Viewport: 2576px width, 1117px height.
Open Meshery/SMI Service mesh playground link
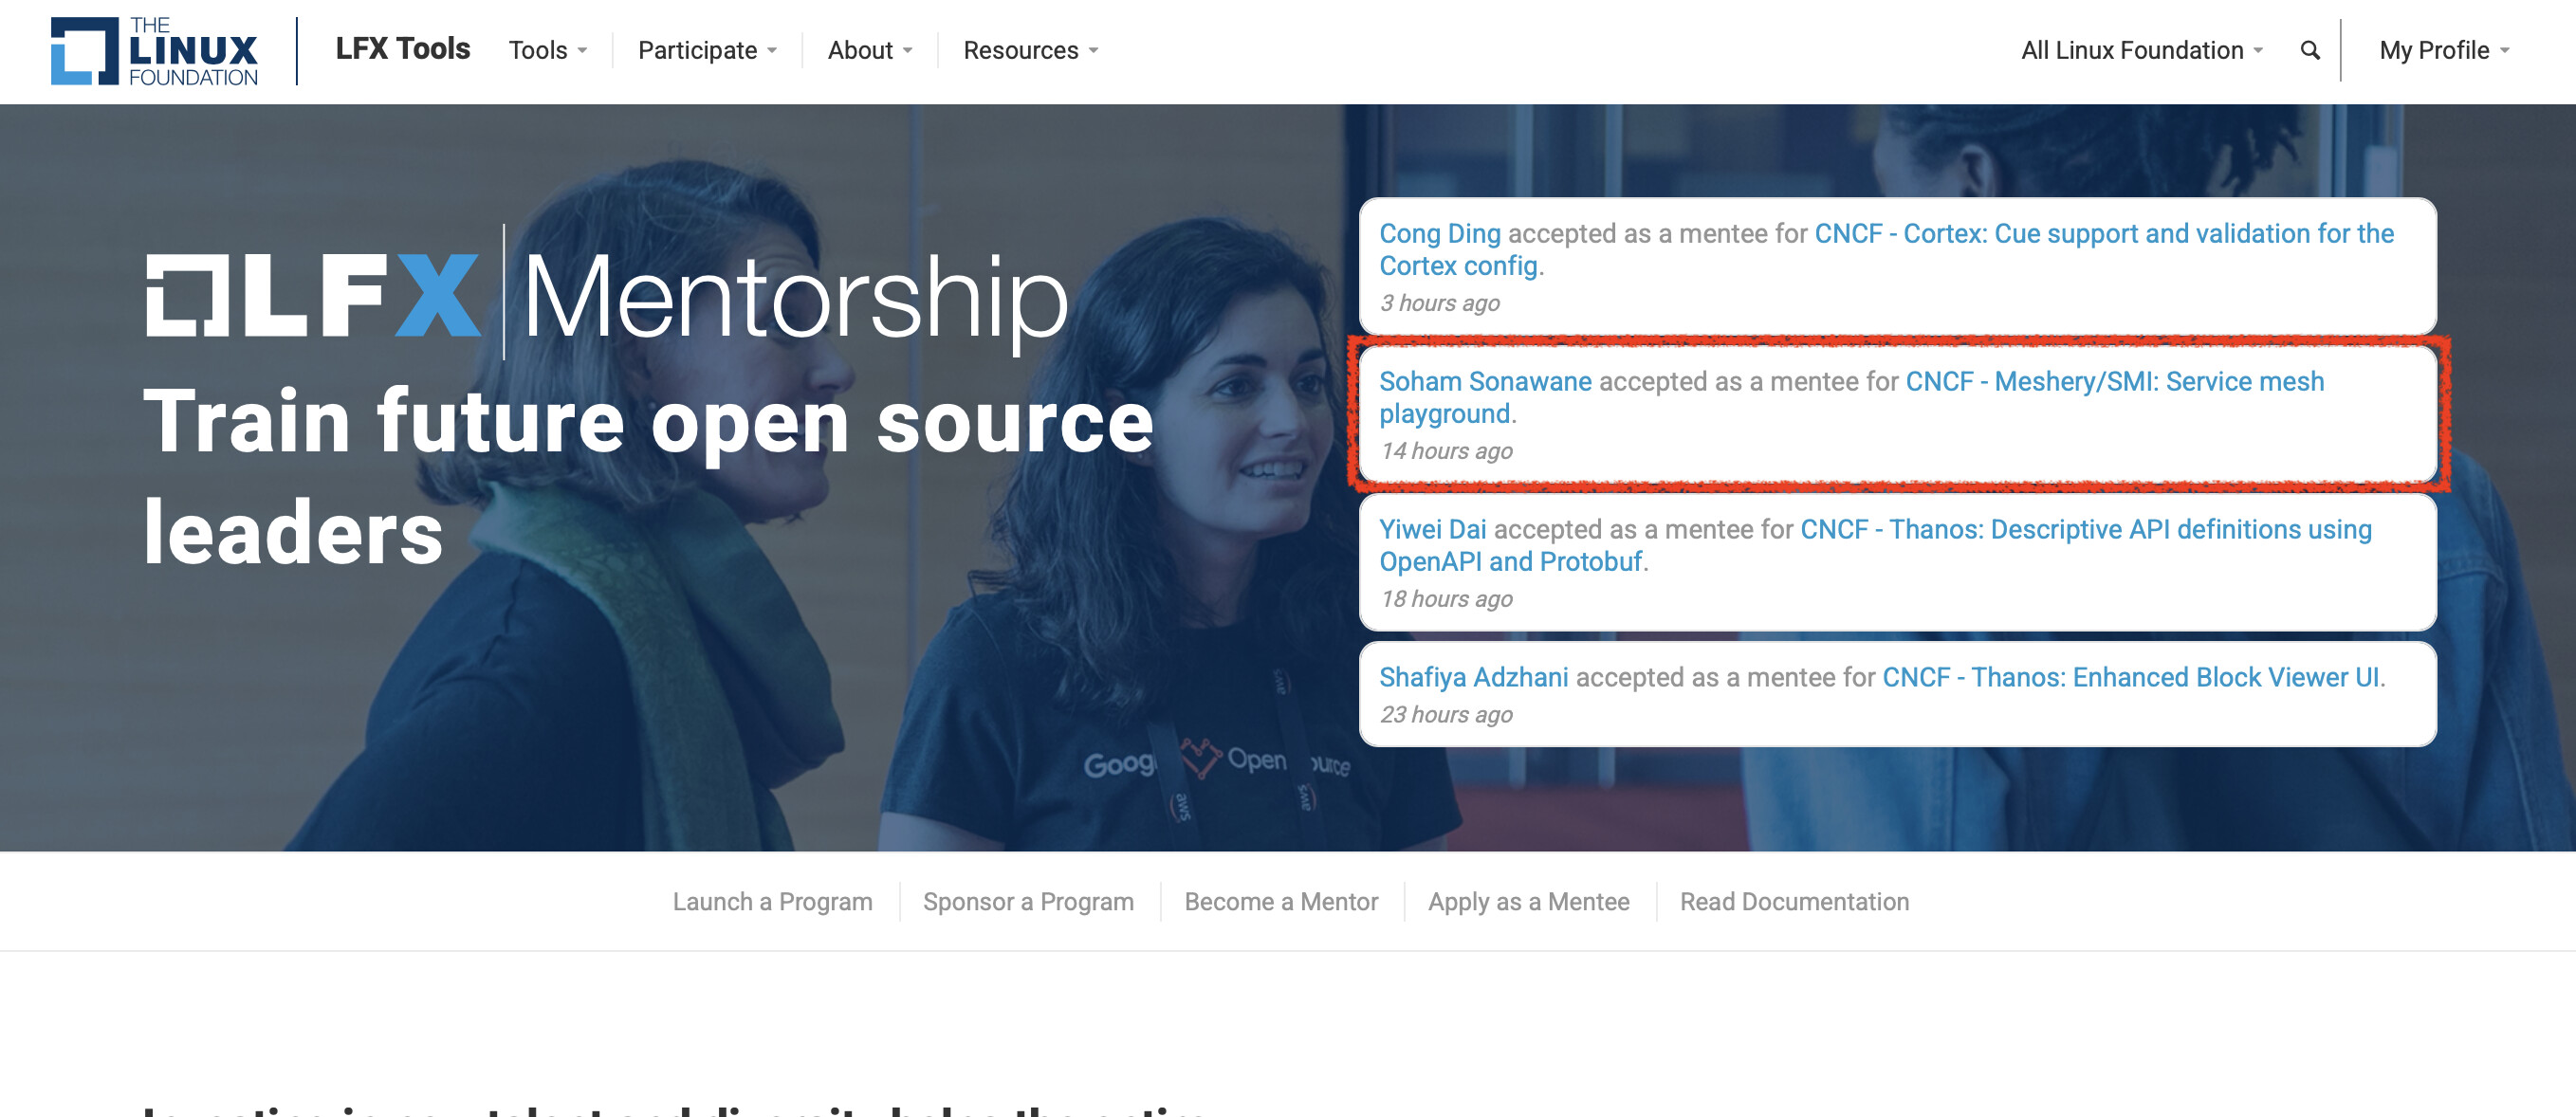[1852, 397]
